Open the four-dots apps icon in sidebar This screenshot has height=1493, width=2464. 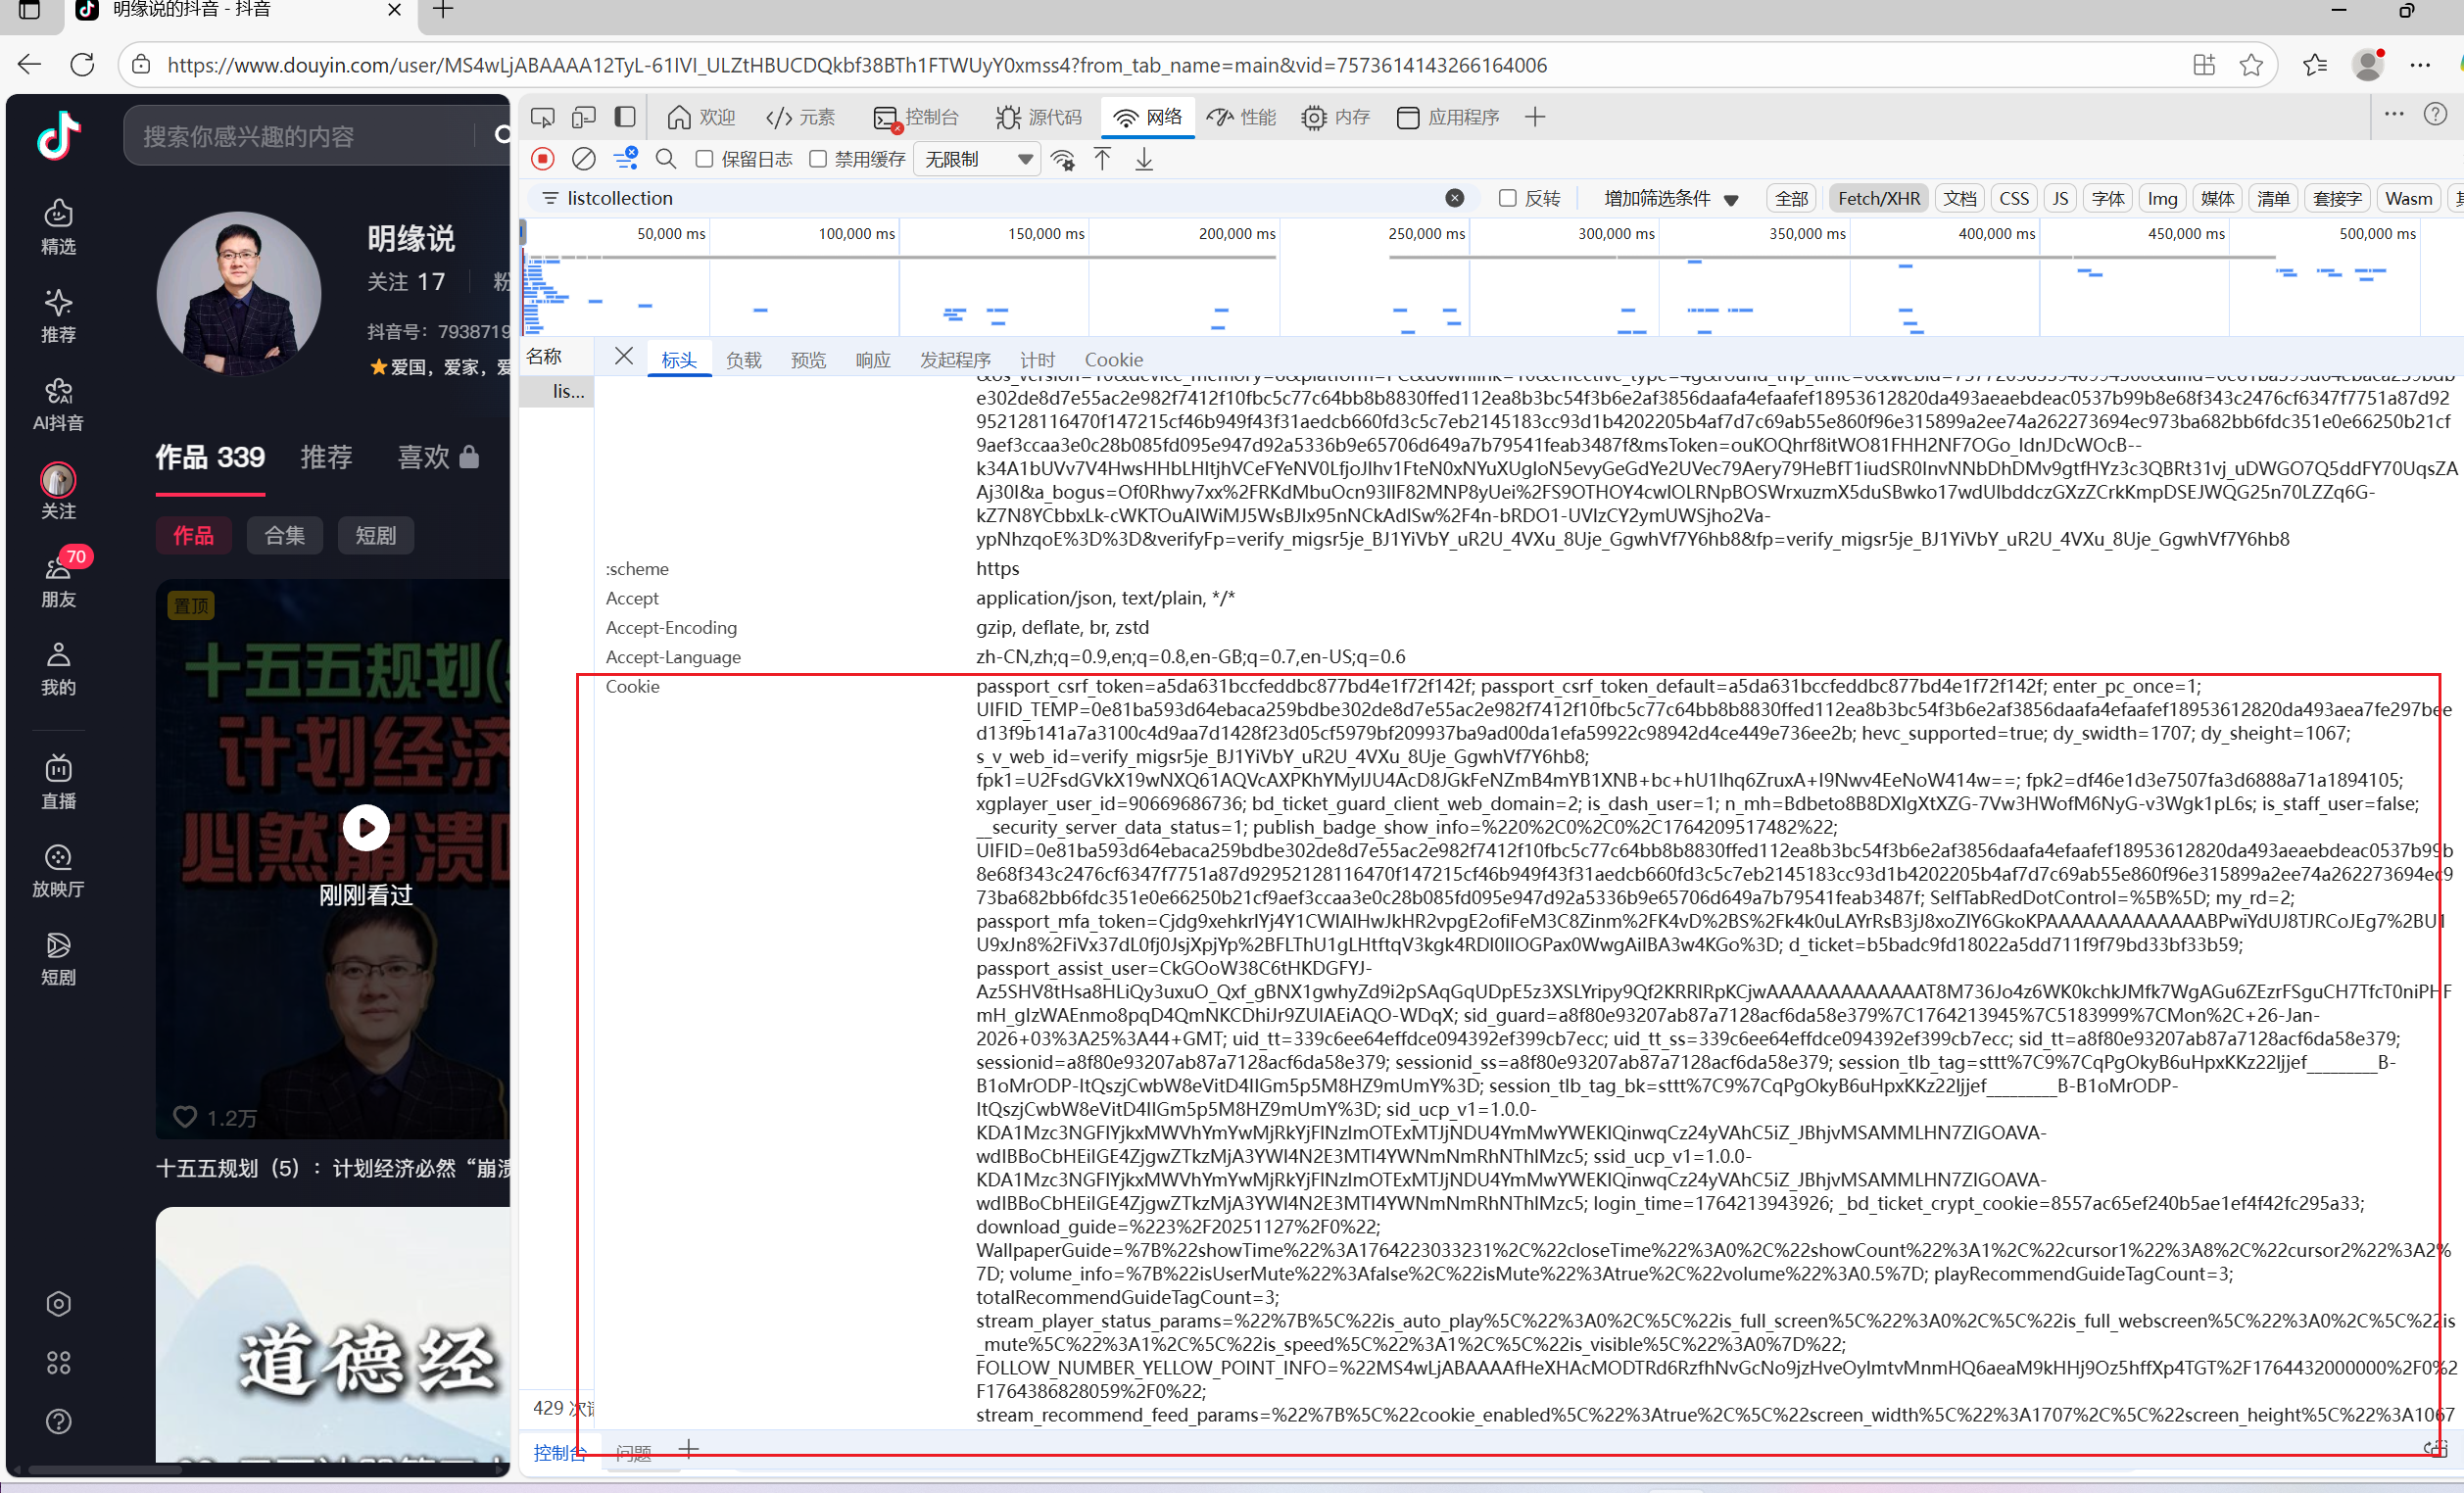coord(58,1362)
